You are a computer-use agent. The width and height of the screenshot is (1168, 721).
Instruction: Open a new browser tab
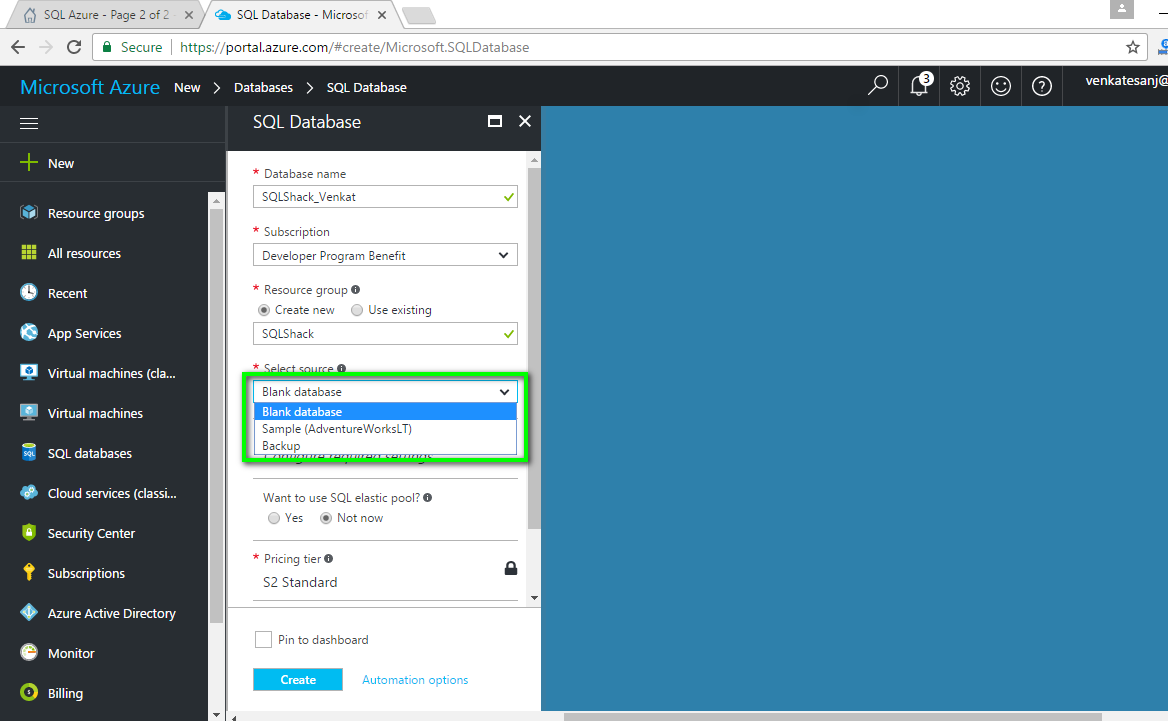click(x=419, y=15)
